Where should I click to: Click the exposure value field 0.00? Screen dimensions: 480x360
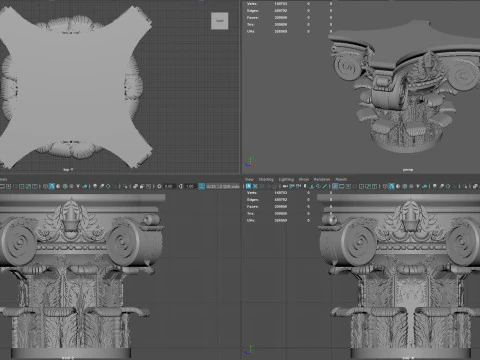pyautogui.click(x=169, y=186)
